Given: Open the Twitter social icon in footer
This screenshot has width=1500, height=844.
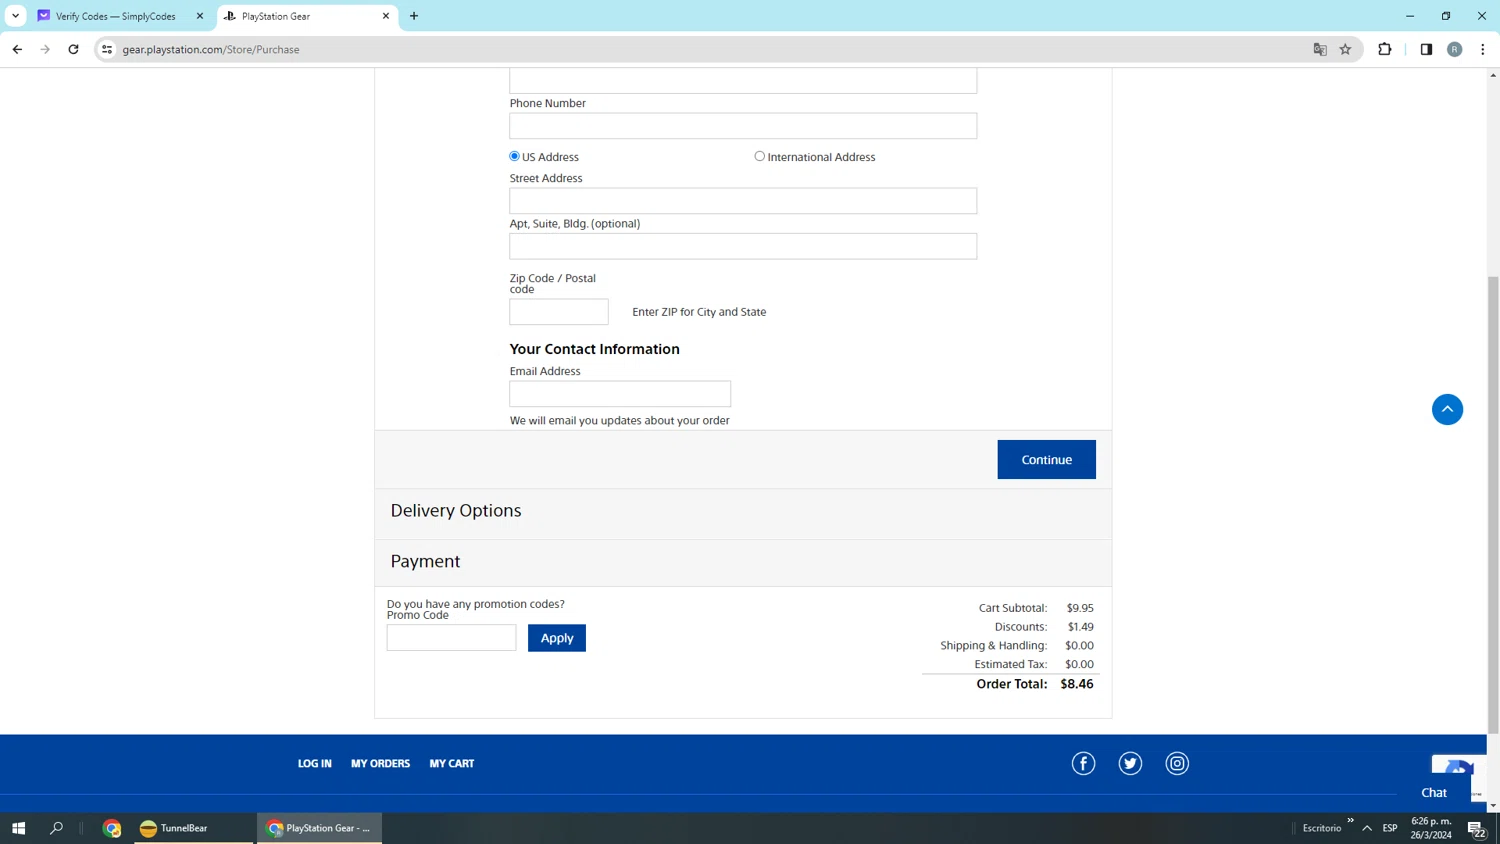Looking at the screenshot, I should [1130, 763].
